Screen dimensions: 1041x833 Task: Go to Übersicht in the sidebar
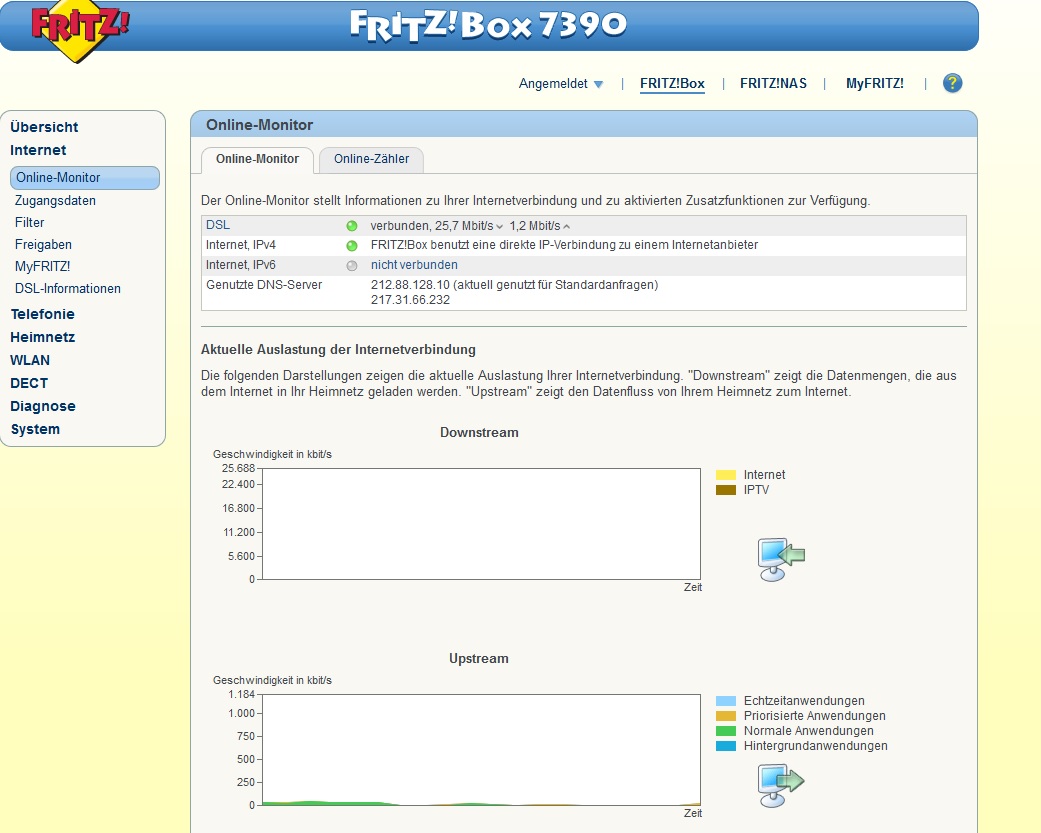pos(44,127)
